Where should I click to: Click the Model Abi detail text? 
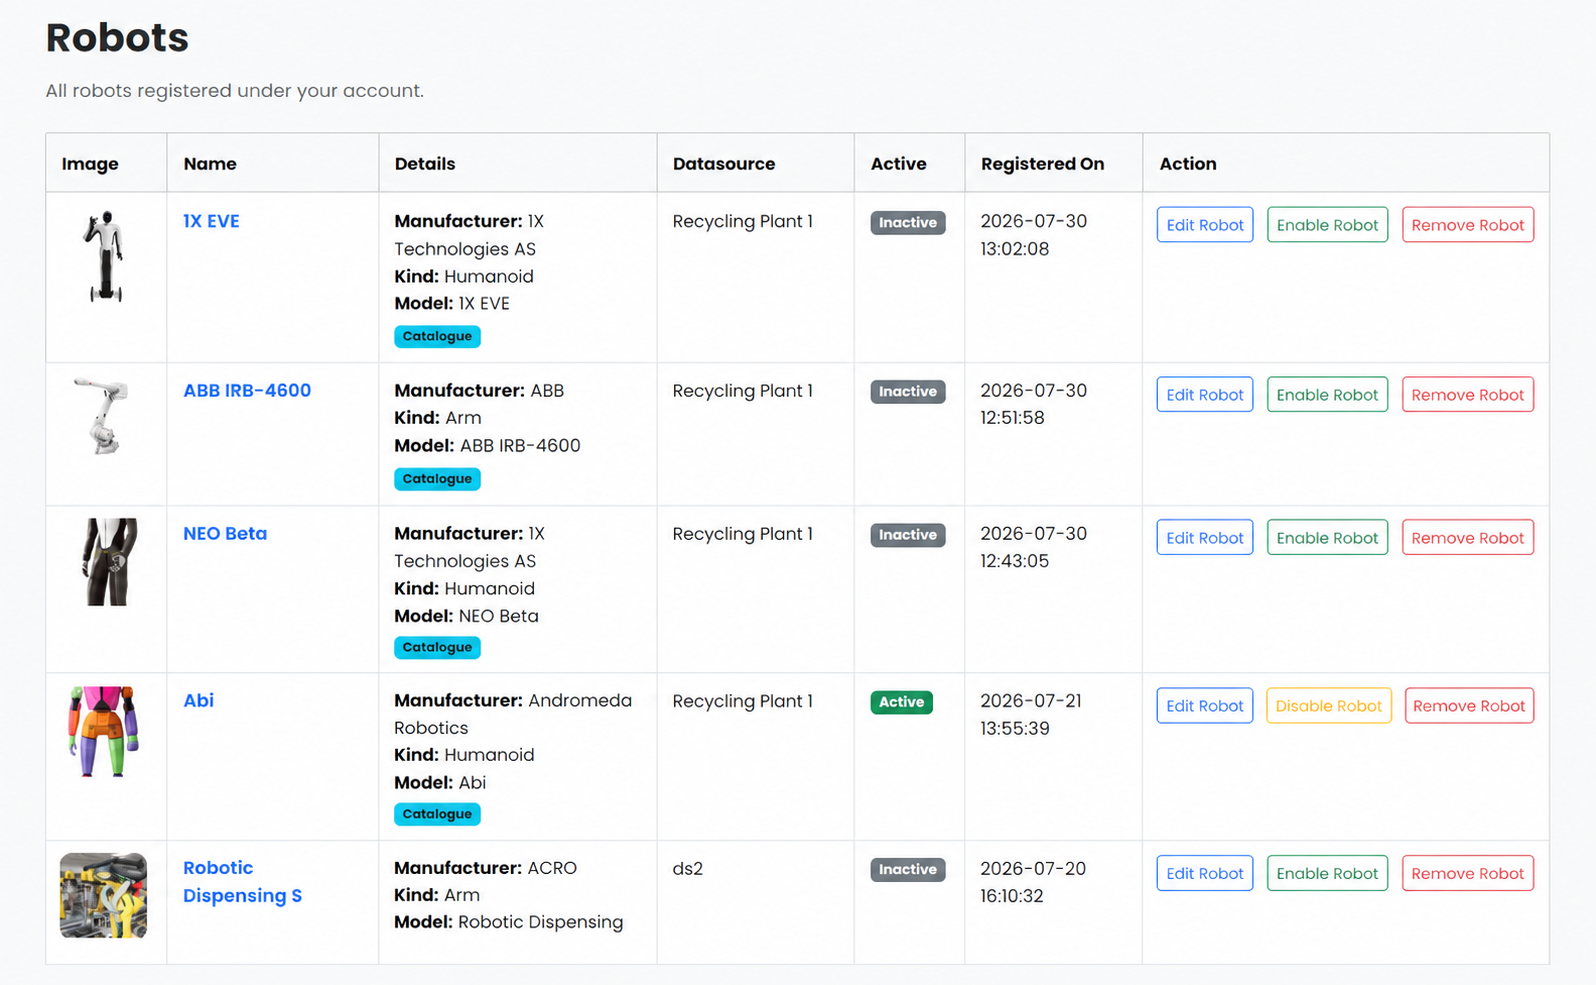tap(440, 782)
